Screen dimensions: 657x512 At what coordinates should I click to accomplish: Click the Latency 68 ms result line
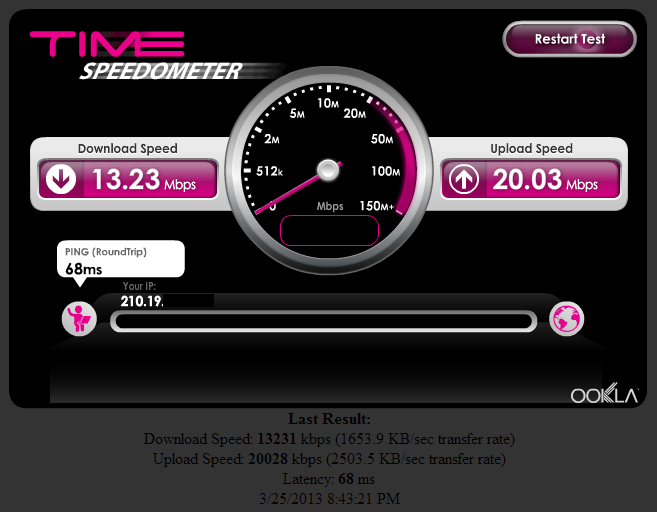[329, 479]
